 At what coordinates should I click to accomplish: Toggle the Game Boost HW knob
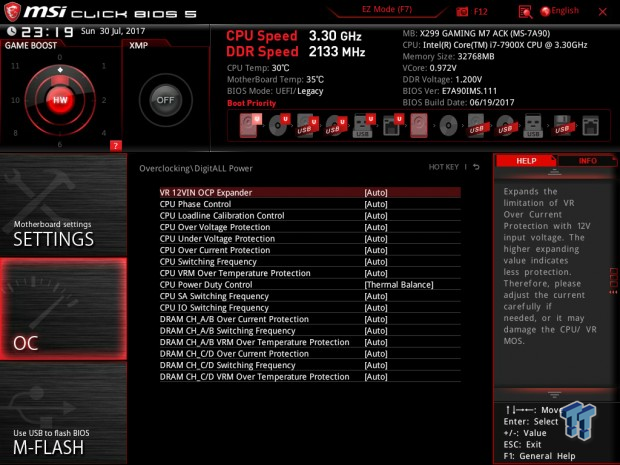[x=60, y=100]
